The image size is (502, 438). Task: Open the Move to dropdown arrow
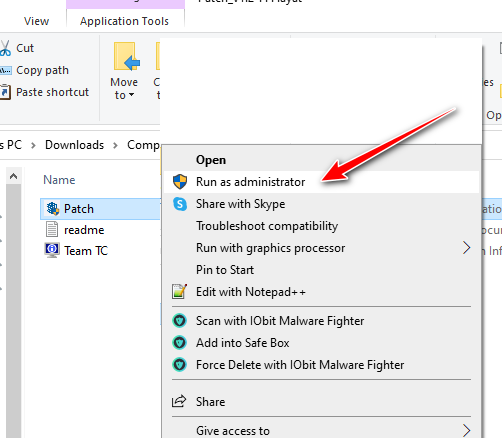132,95
